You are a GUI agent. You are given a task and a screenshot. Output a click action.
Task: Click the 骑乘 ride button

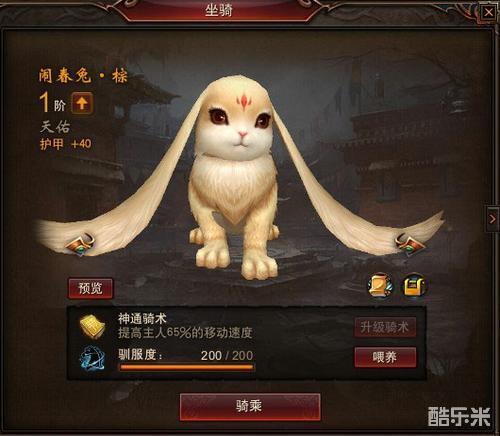[250, 406]
